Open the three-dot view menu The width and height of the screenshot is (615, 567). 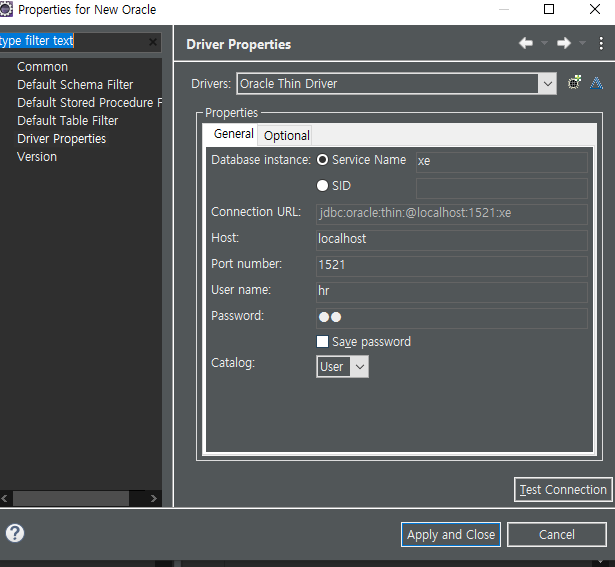(601, 43)
